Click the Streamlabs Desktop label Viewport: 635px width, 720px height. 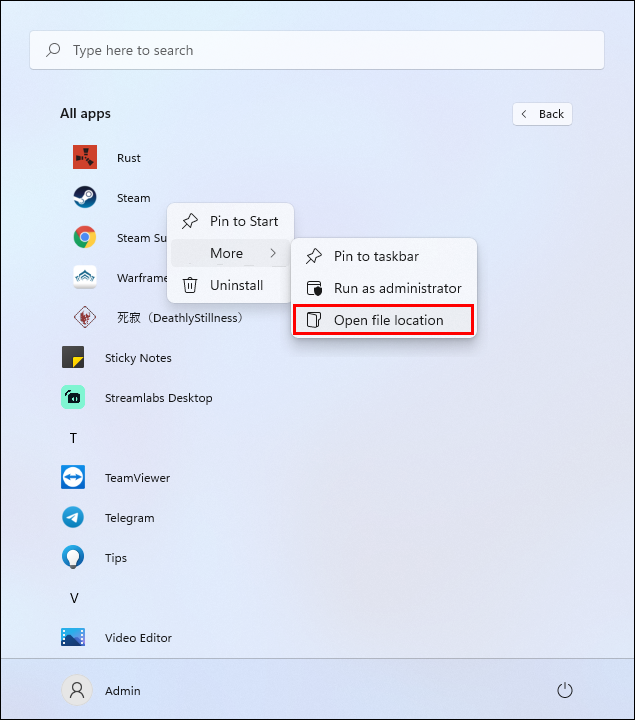[x=158, y=398]
